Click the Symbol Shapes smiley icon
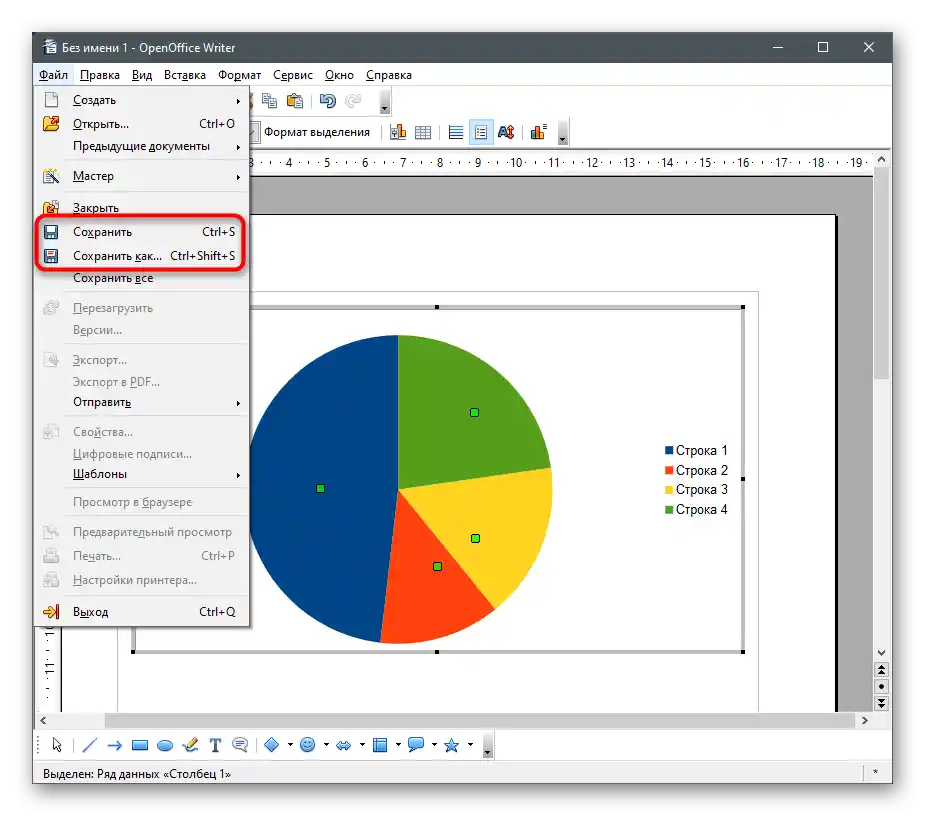 (x=307, y=745)
